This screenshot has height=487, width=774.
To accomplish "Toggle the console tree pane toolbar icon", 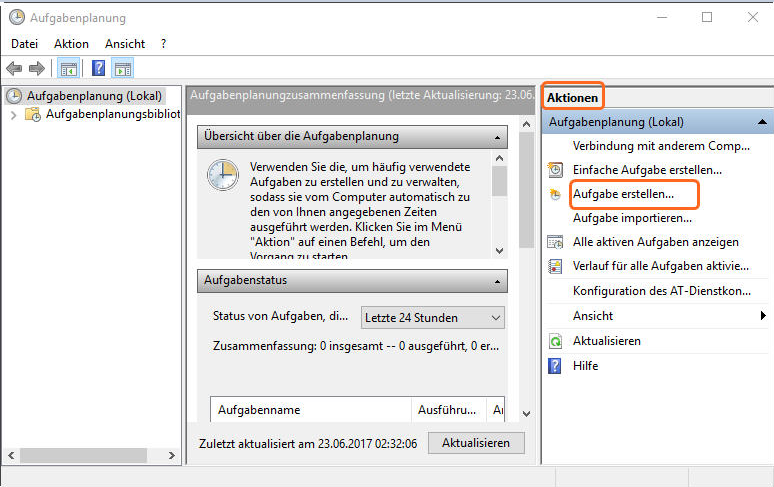I will 69,69.
